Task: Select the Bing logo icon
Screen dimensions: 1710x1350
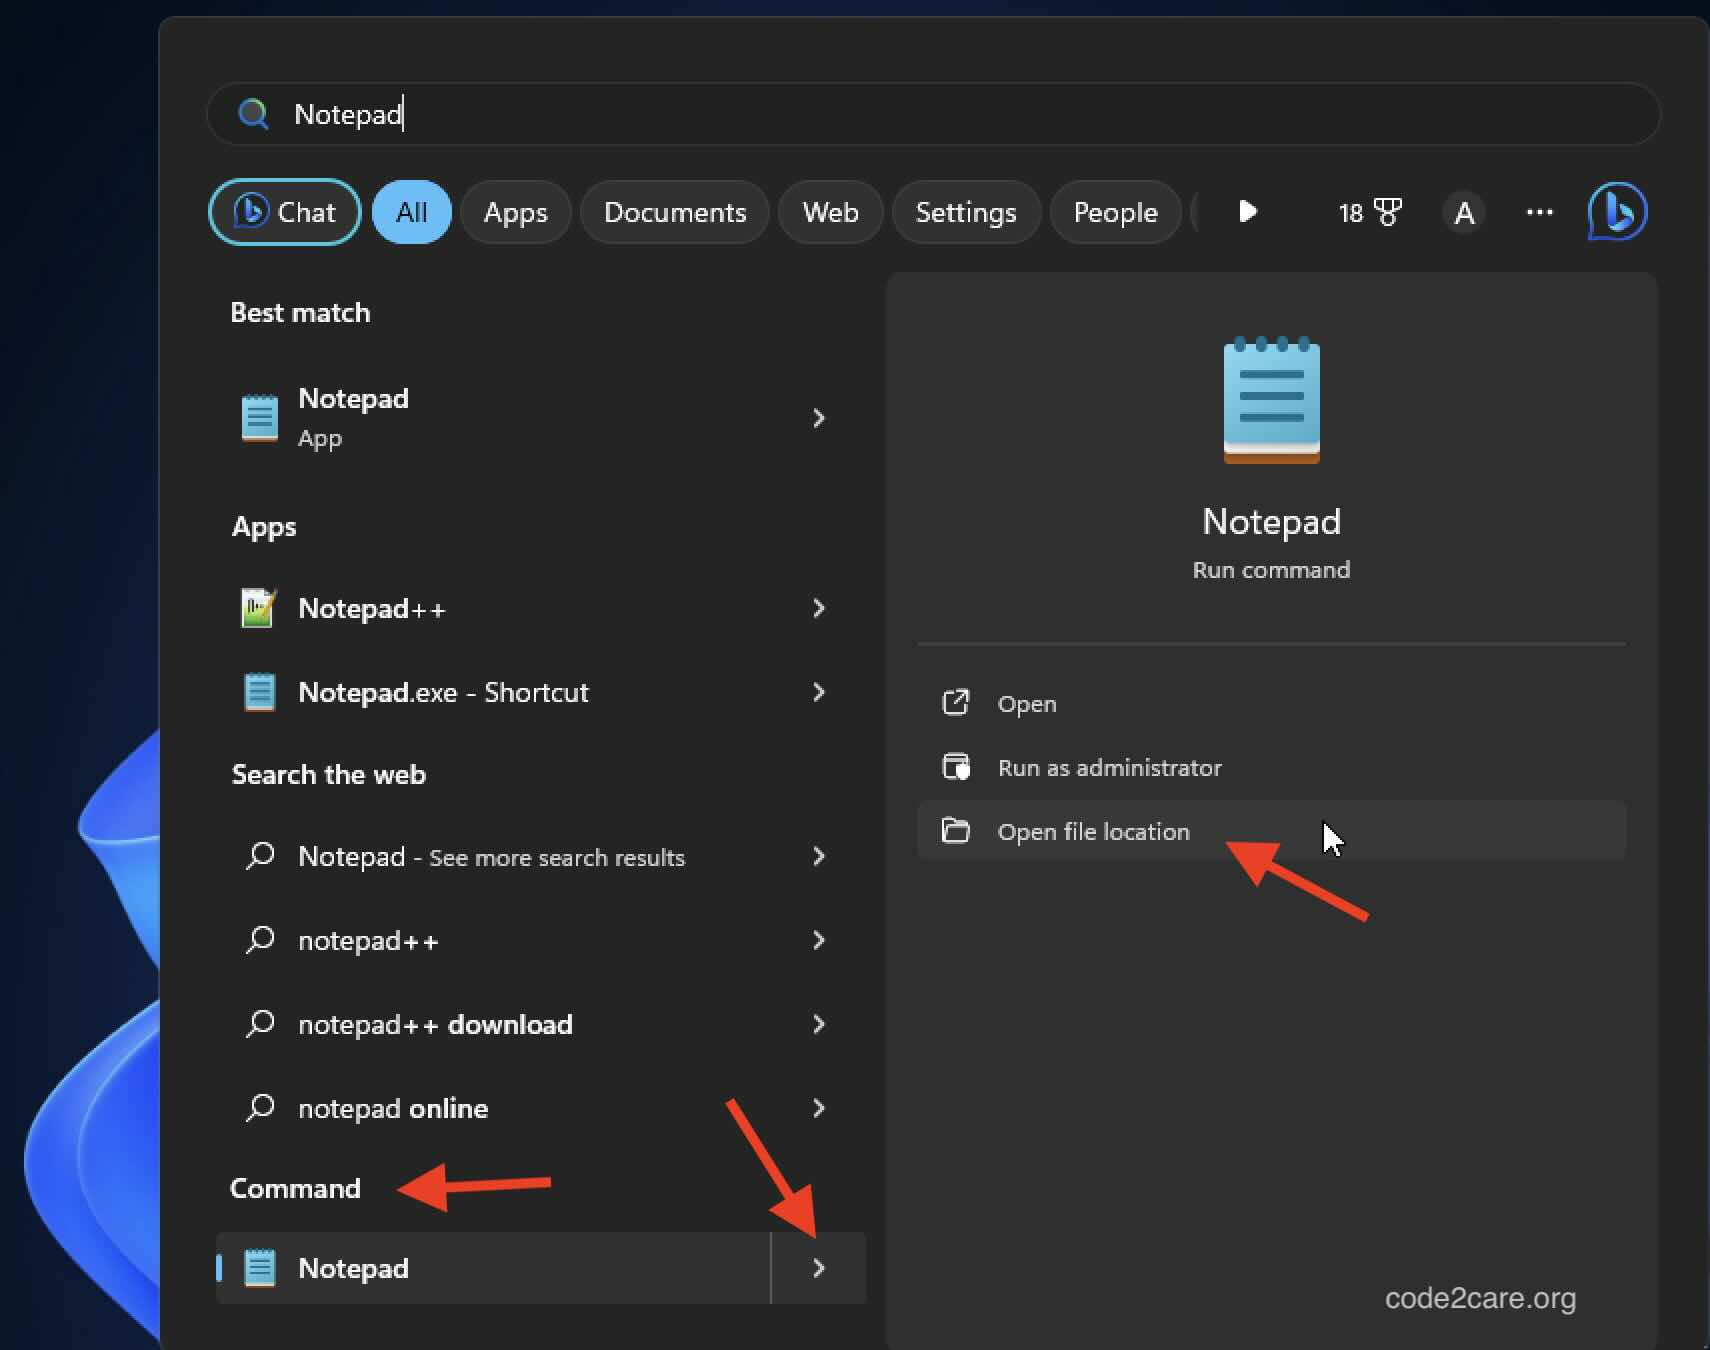Action: 1617,212
